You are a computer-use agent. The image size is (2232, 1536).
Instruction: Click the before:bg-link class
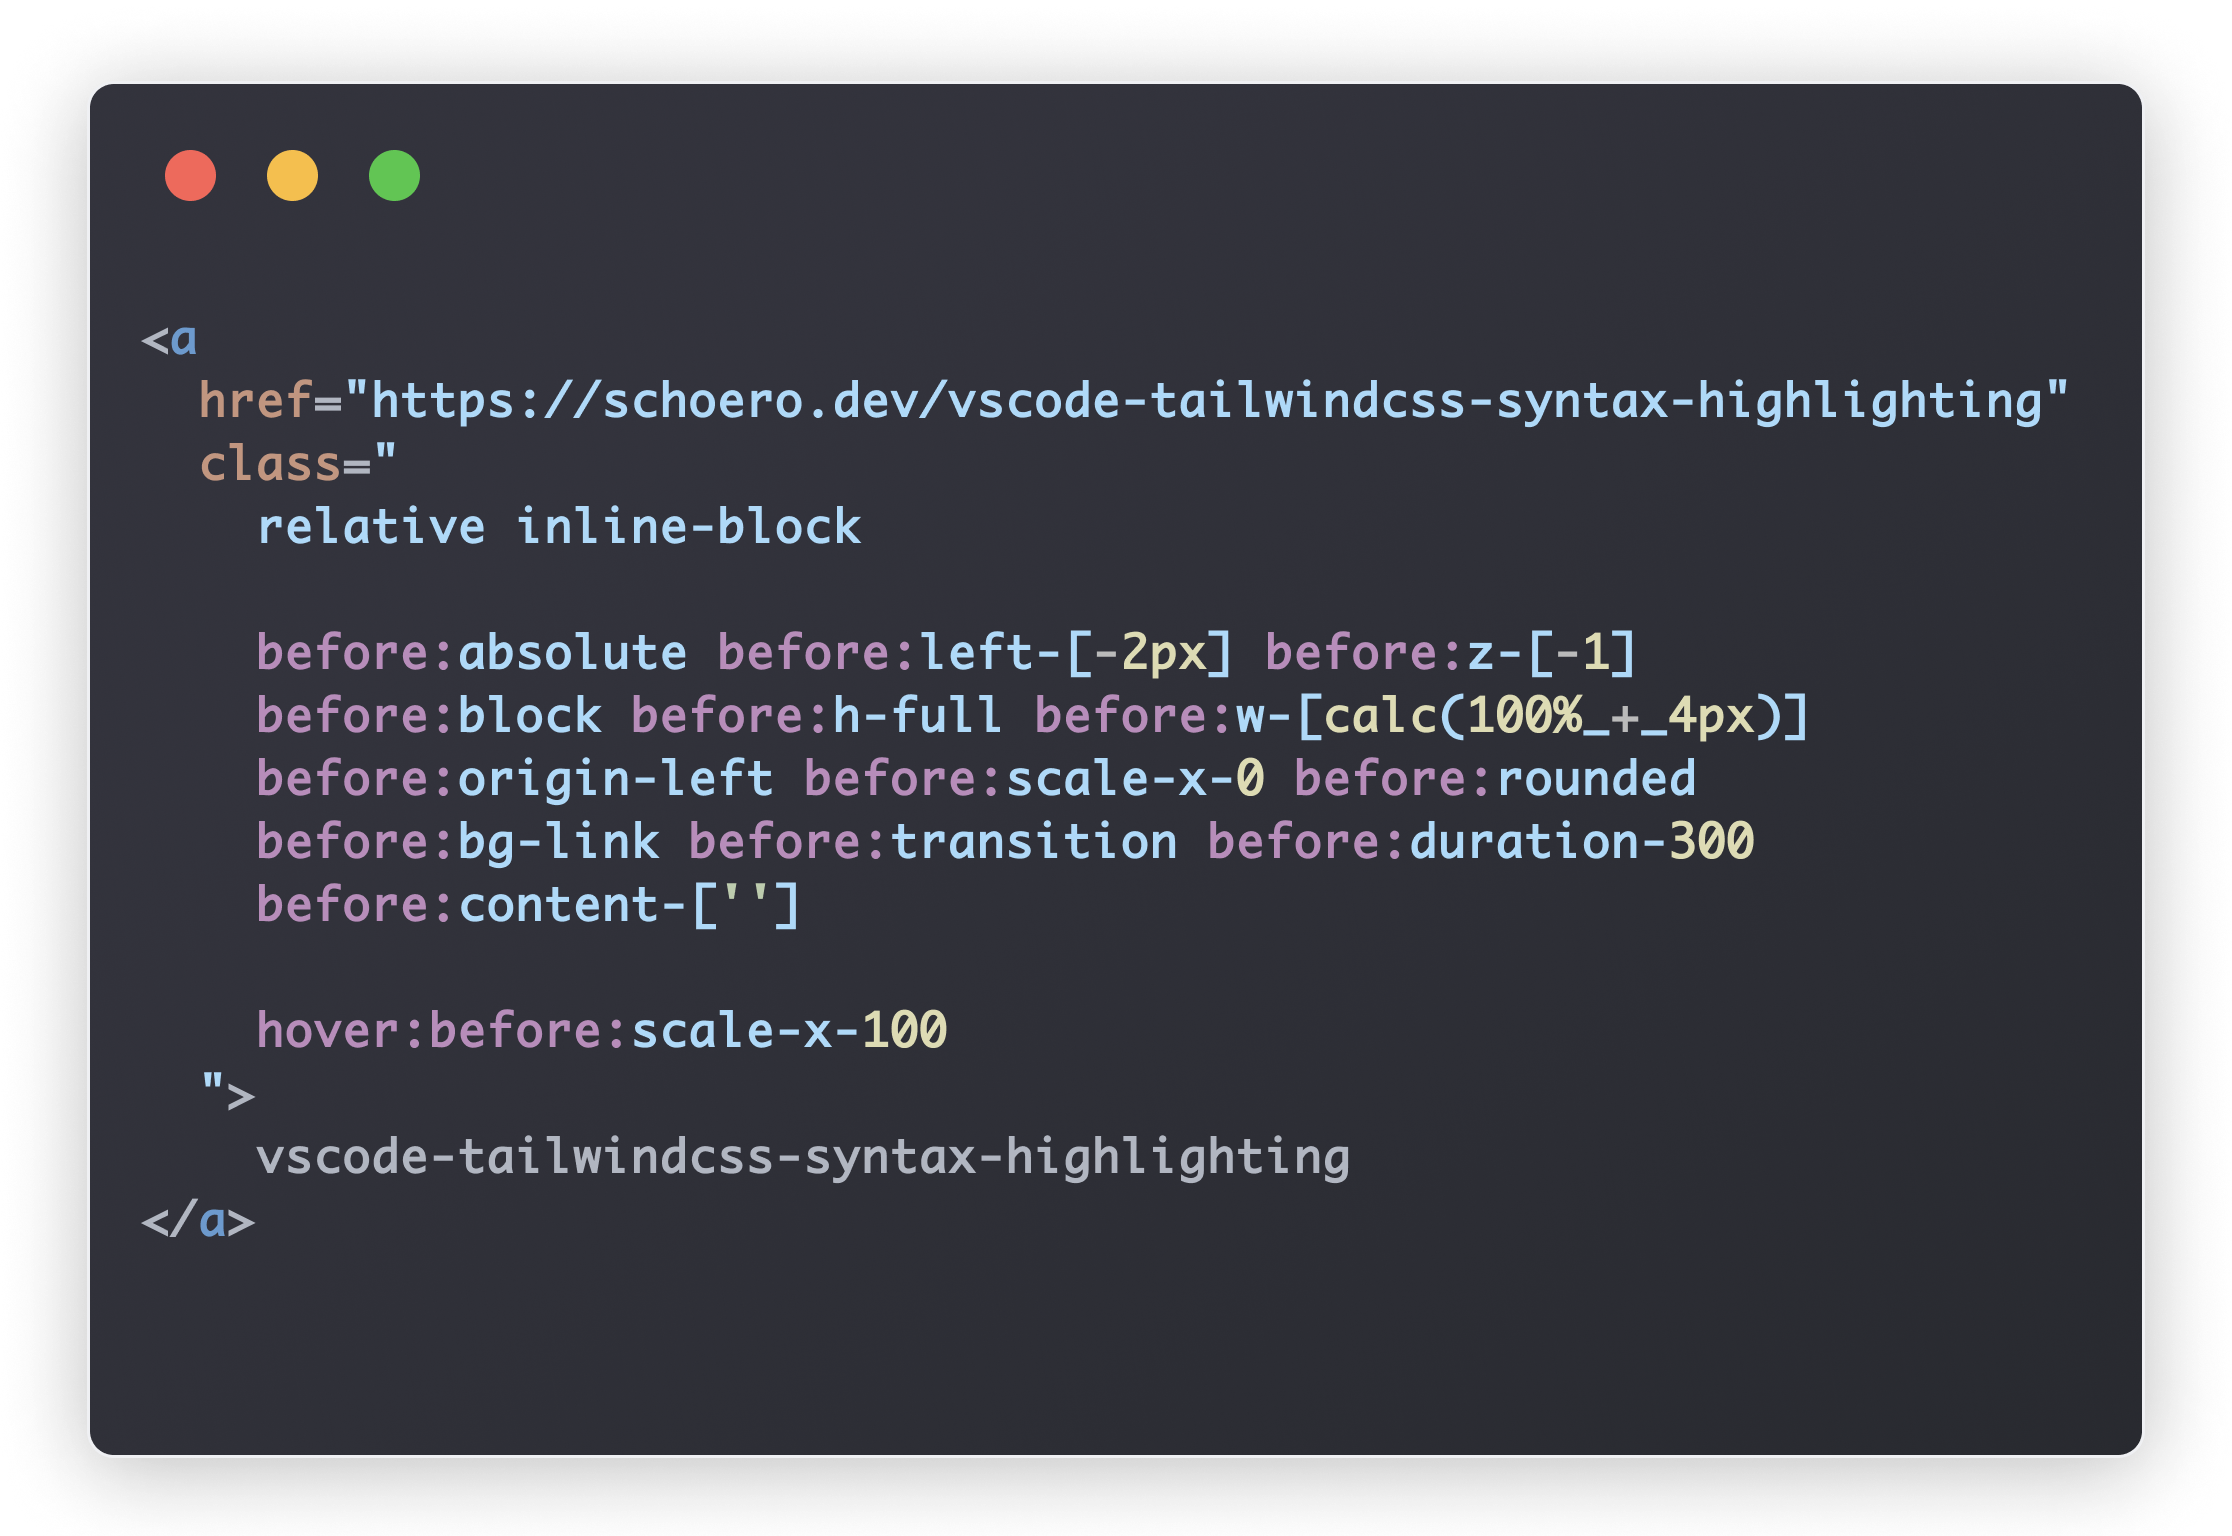click(x=457, y=843)
